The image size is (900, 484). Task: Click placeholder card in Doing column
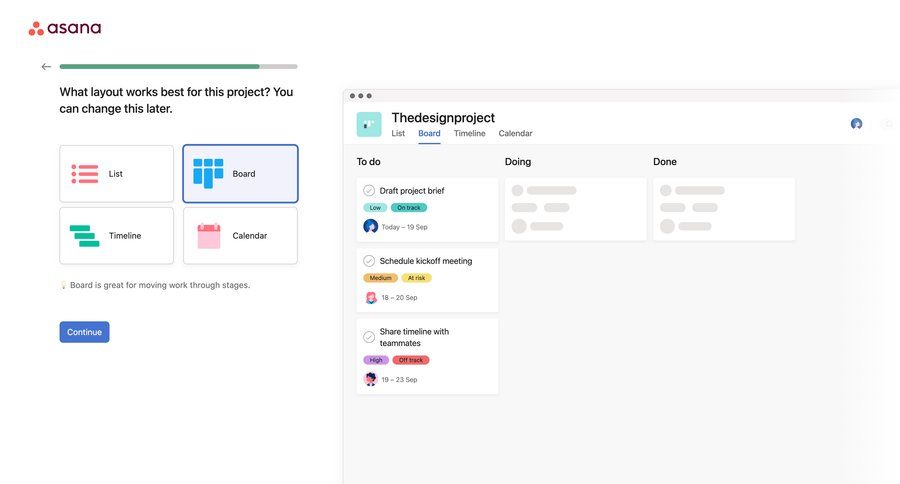[x=576, y=209]
